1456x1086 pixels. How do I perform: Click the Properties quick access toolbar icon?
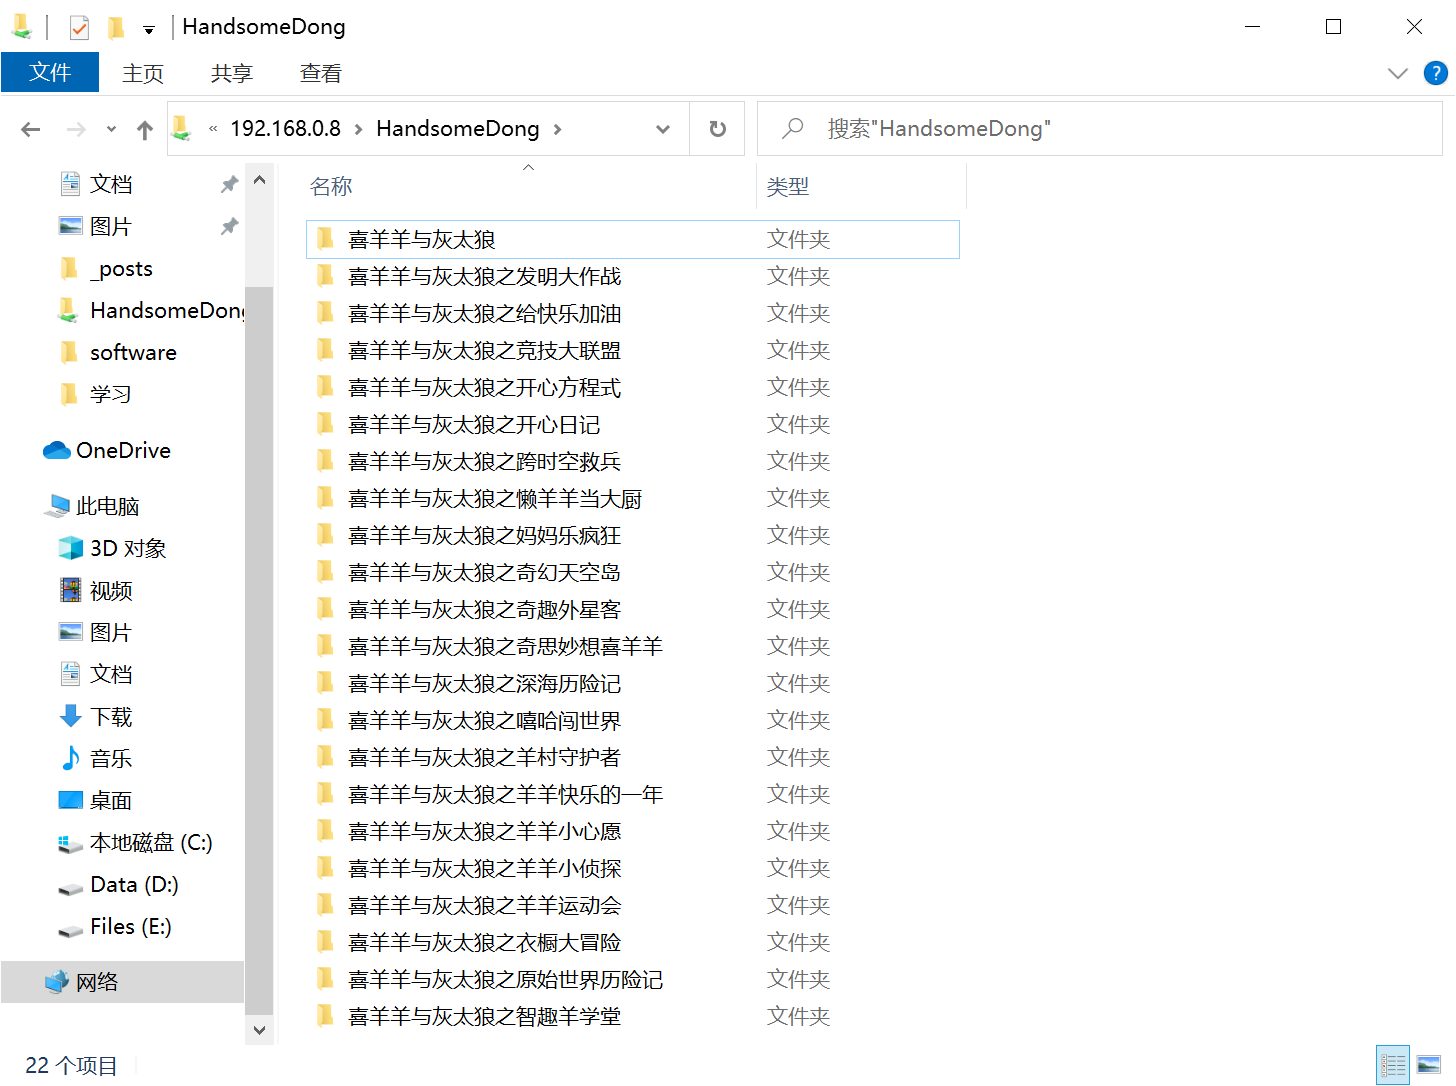79,27
